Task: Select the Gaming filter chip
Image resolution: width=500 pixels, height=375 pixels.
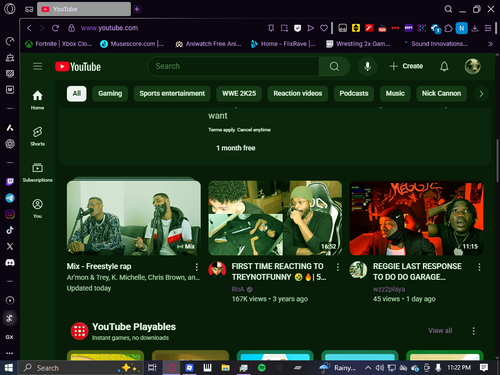Action: tap(110, 93)
